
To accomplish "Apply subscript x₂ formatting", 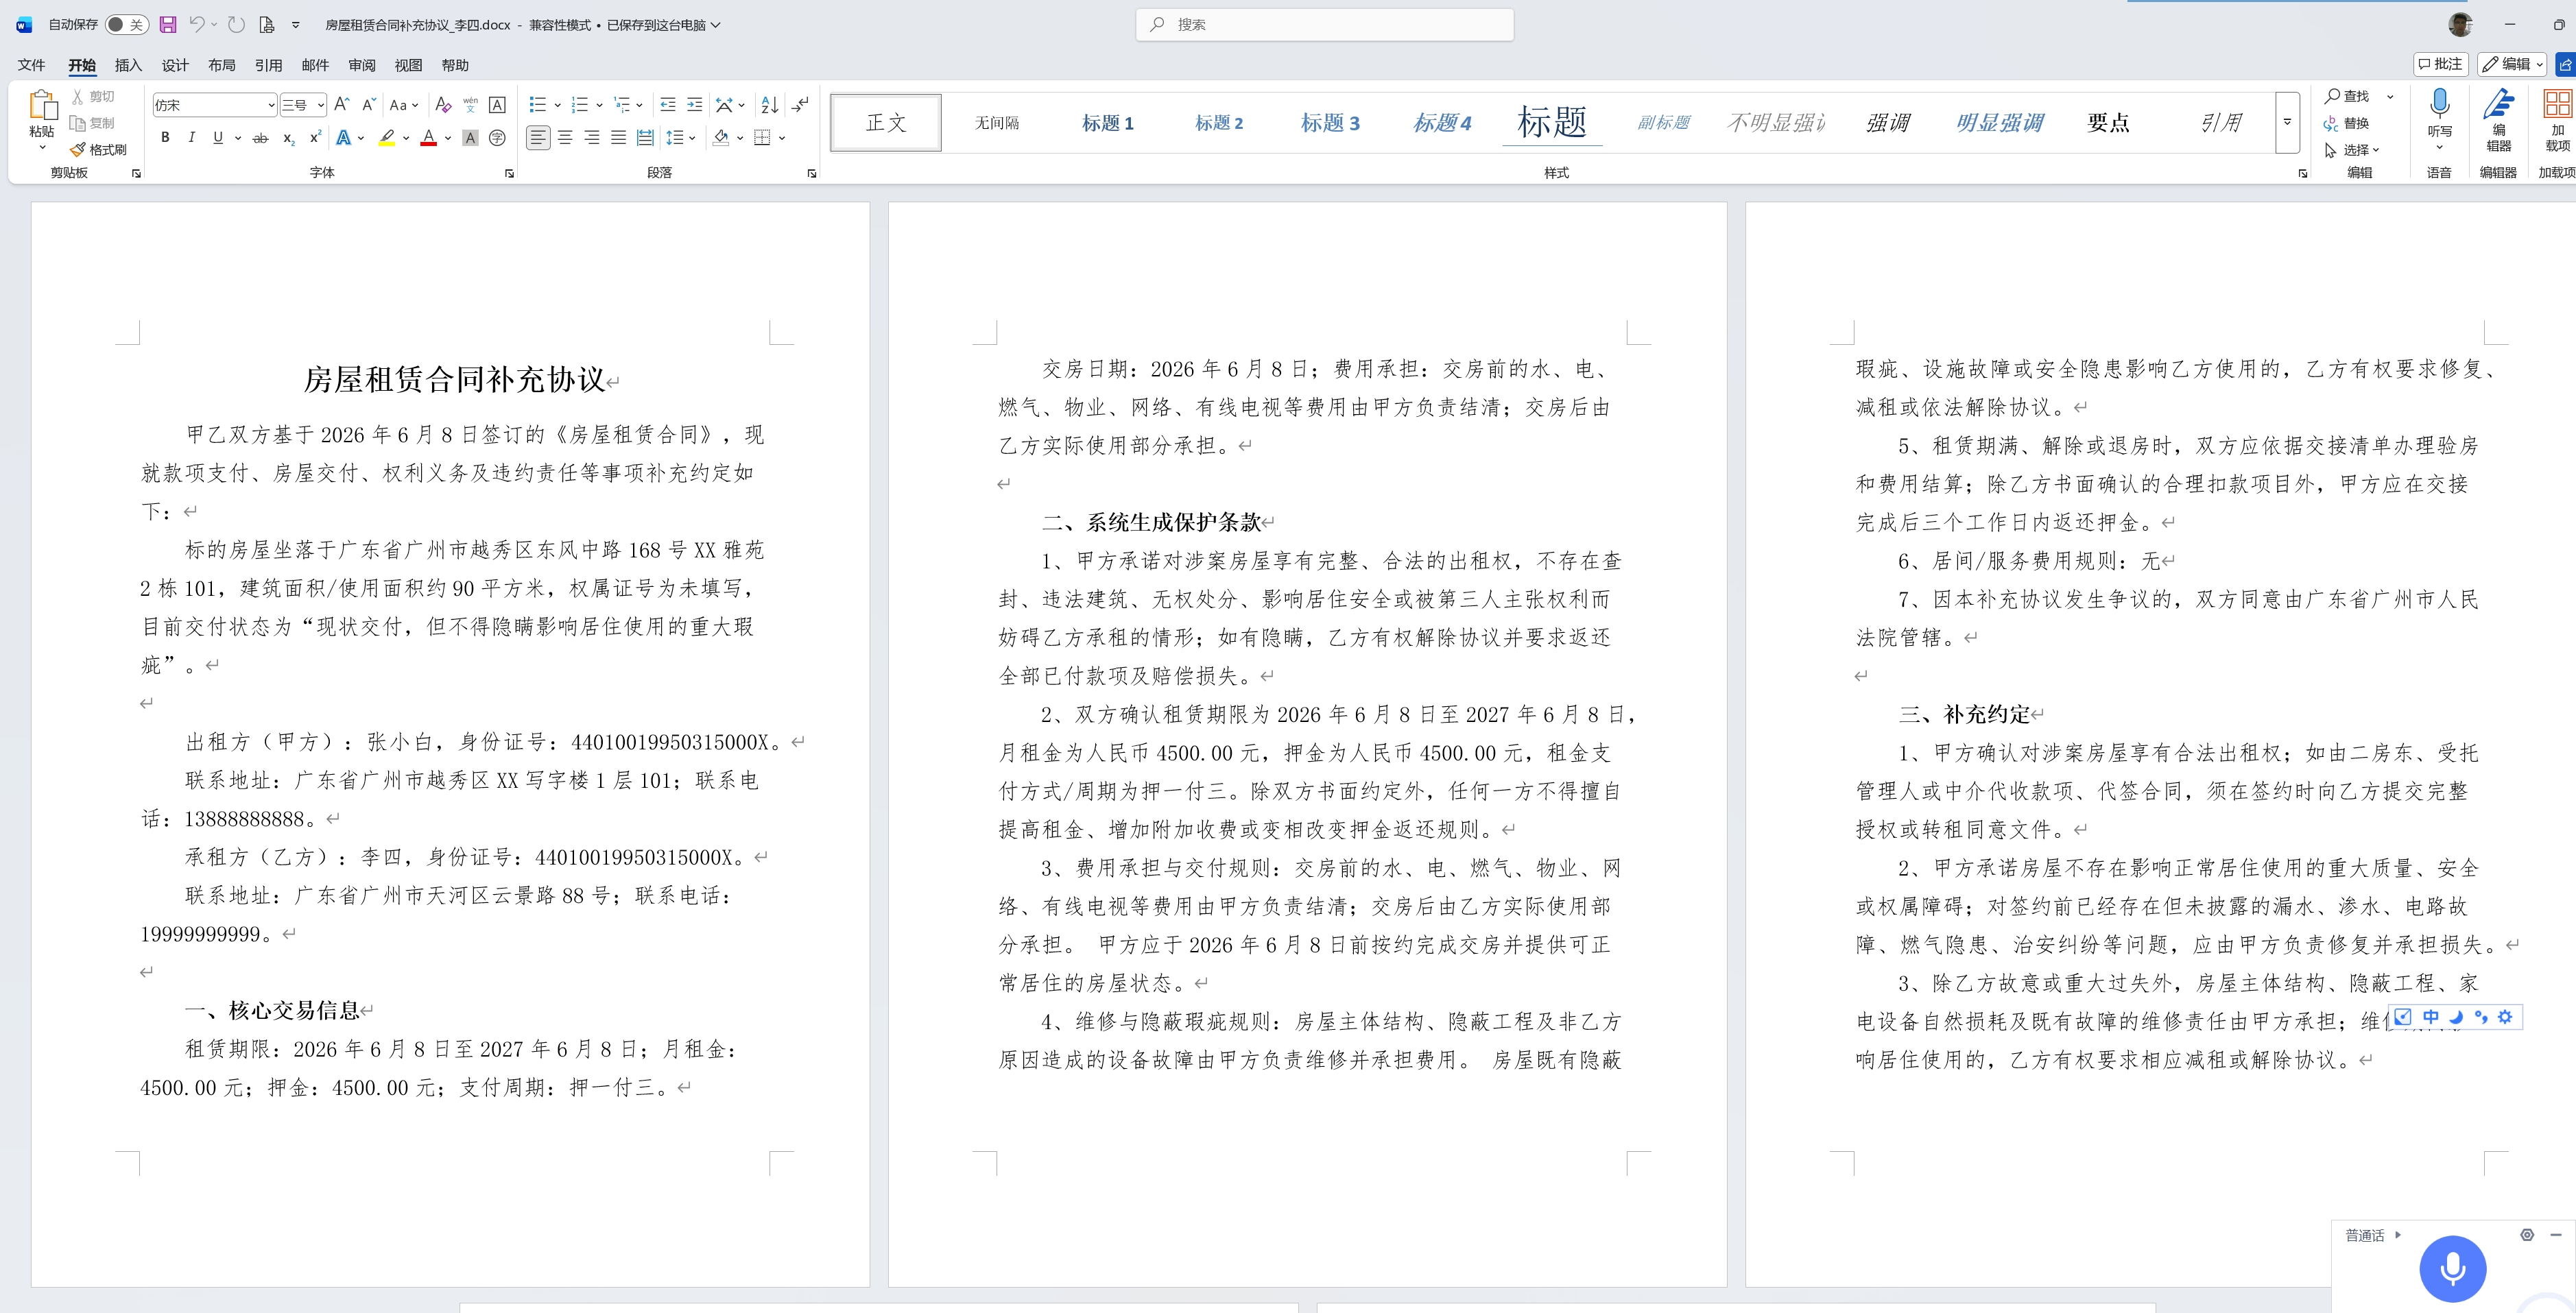I will [x=288, y=138].
